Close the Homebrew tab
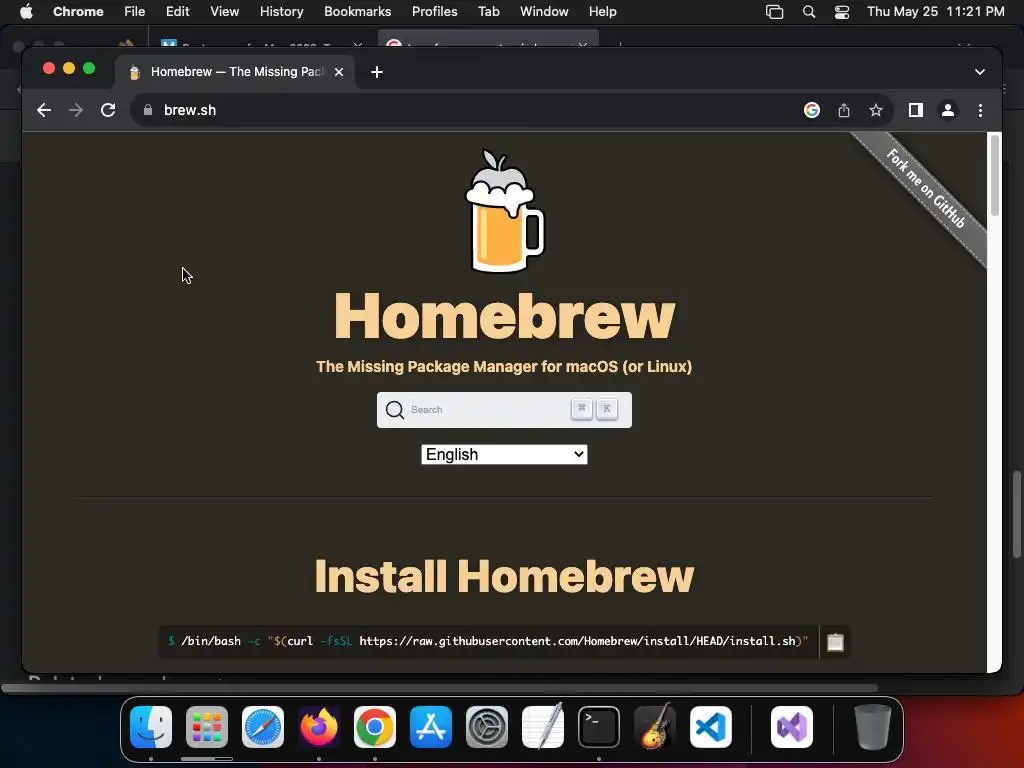The height and width of the screenshot is (768, 1024). click(339, 72)
